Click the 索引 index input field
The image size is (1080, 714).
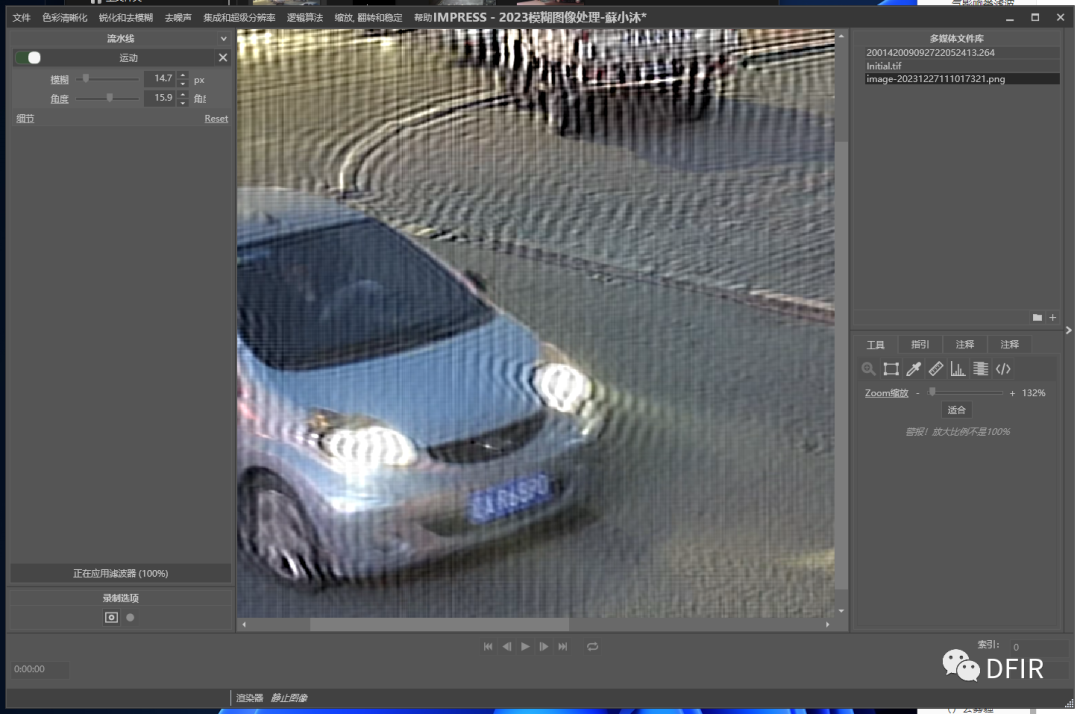[1038, 647]
